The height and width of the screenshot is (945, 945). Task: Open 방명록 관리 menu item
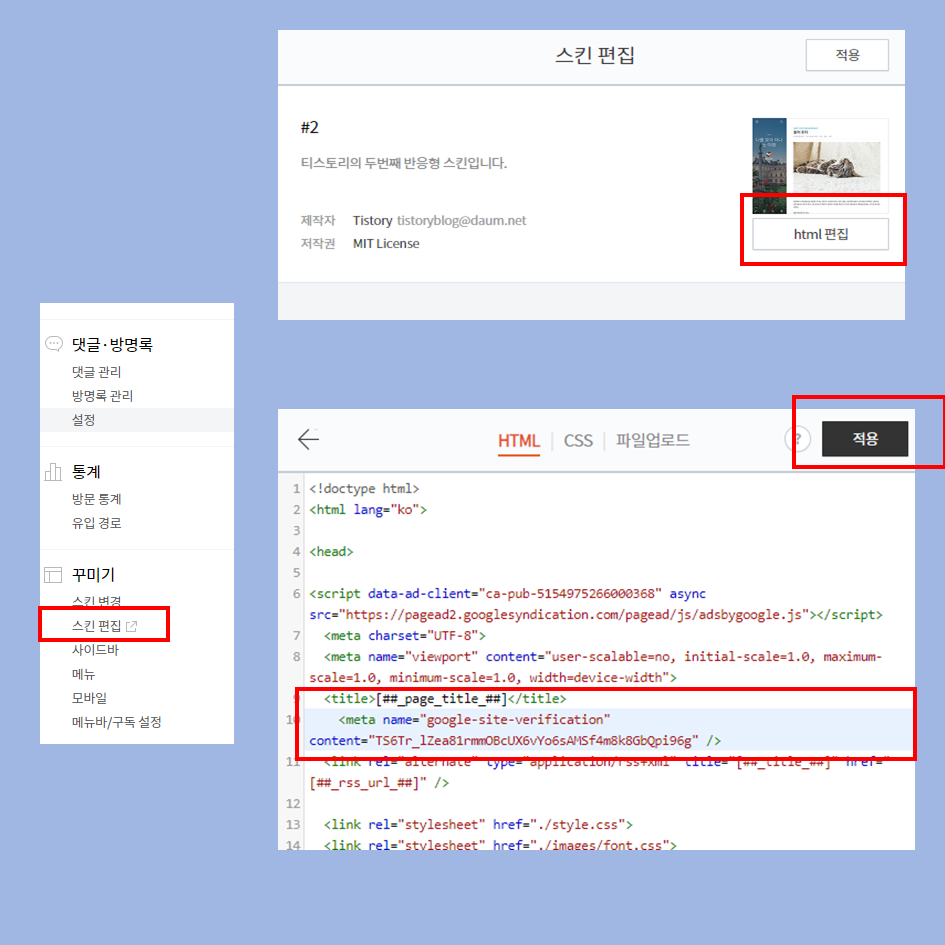click(102, 396)
